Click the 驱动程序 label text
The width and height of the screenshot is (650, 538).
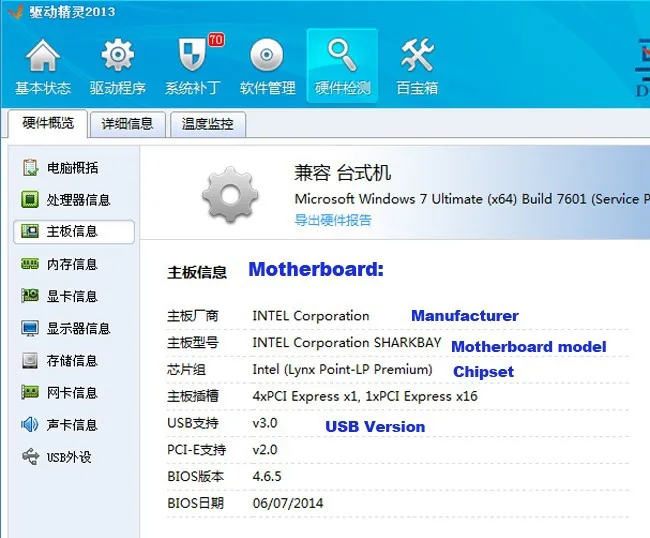pyautogui.click(x=118, y=88)
